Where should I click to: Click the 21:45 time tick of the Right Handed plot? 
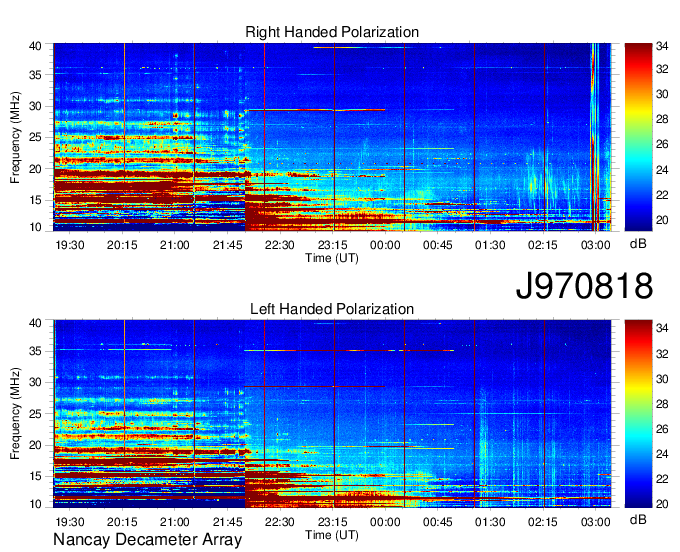227,245
